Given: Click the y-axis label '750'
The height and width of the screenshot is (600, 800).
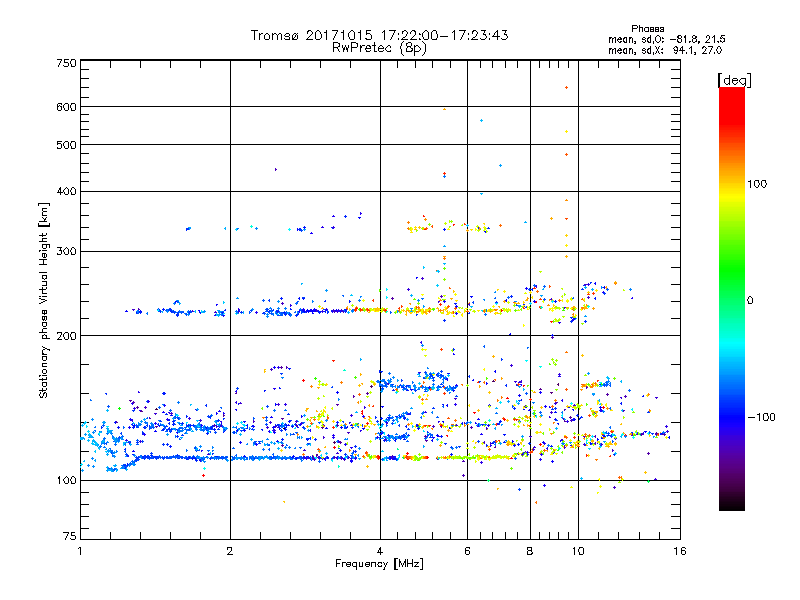Looking at the screenshot, I should click(x=67, y=63).
